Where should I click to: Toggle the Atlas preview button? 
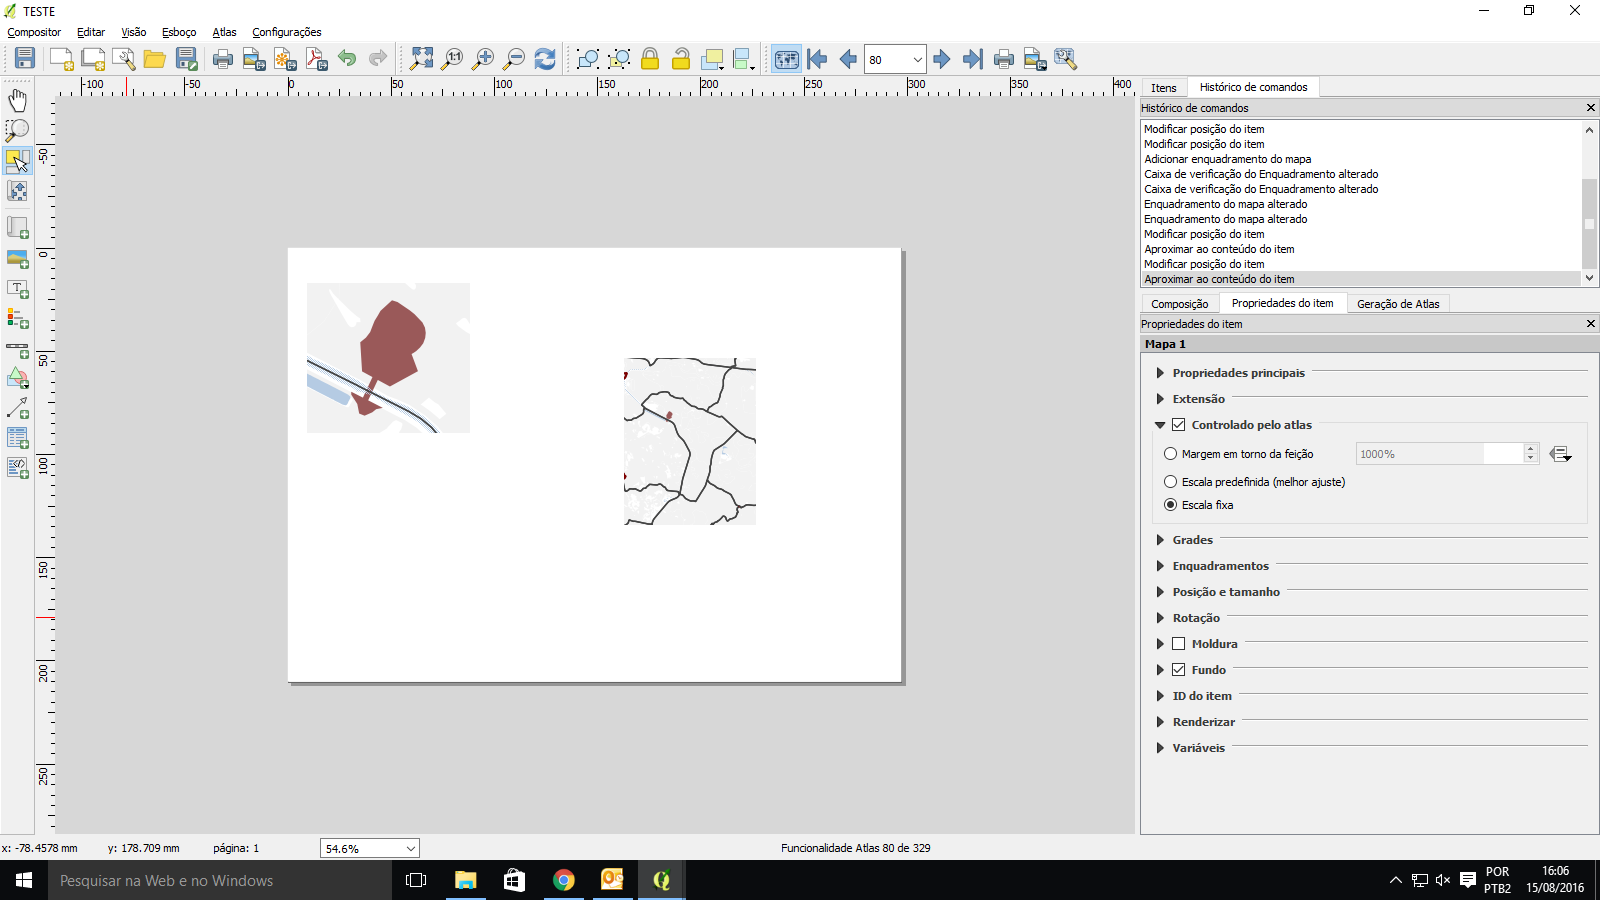point(787,59)
